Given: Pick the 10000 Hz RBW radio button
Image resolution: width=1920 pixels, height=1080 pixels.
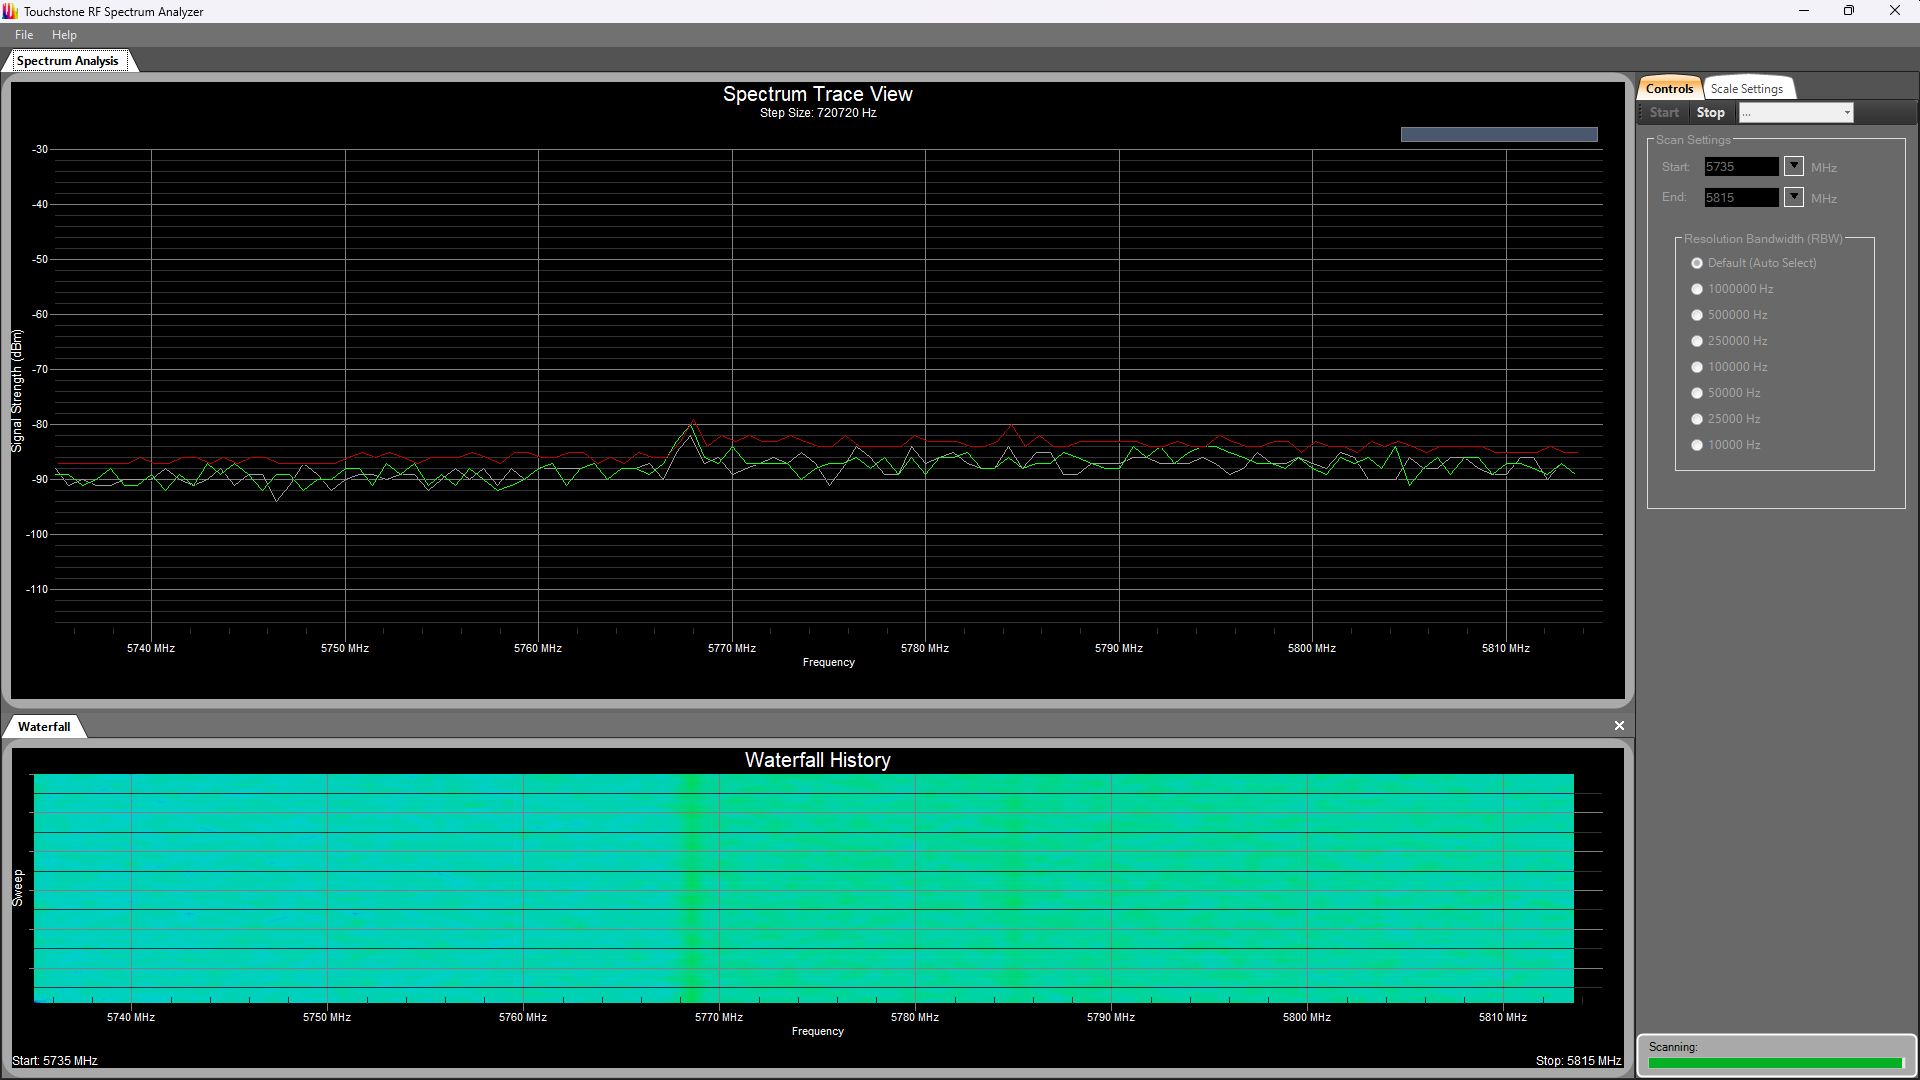Looking at the screenshot, I should tap(1697, 445).
